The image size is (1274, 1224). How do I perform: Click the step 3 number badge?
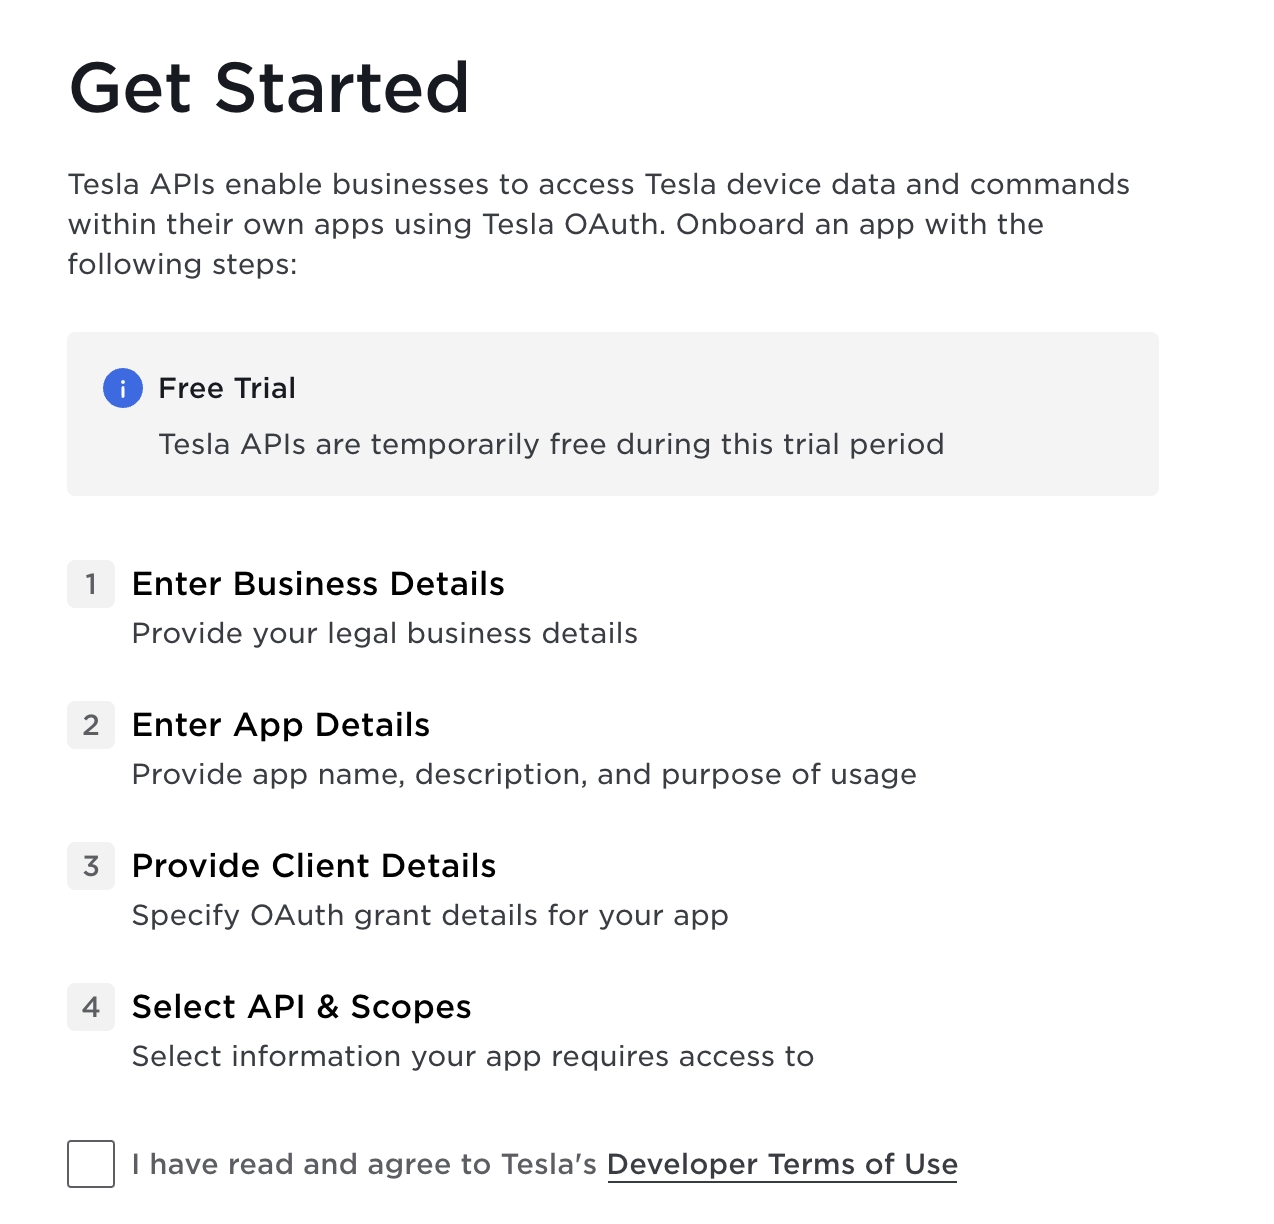(x=91, y=866)
